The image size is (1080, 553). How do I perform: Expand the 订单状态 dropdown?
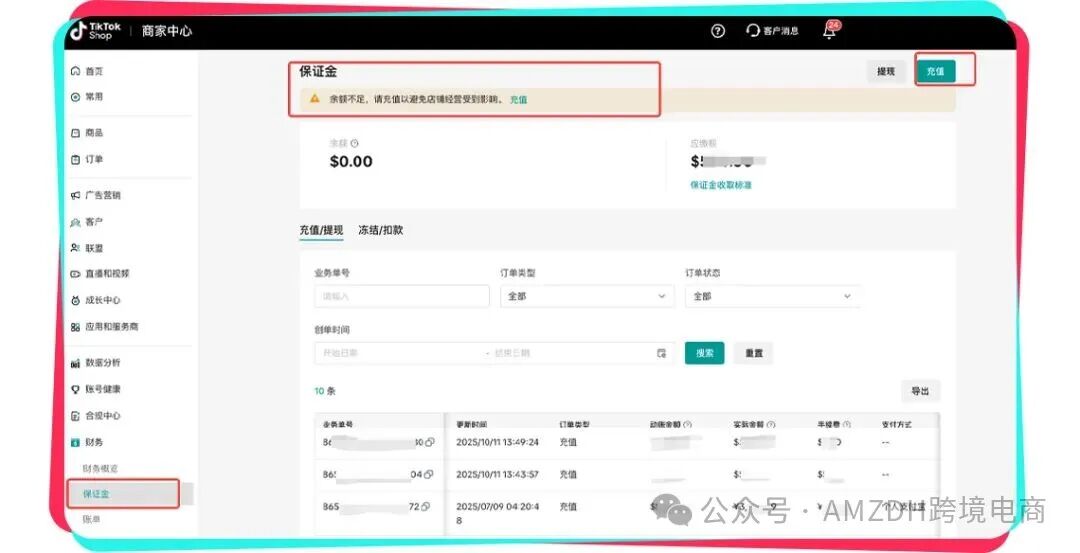(772, 296)
